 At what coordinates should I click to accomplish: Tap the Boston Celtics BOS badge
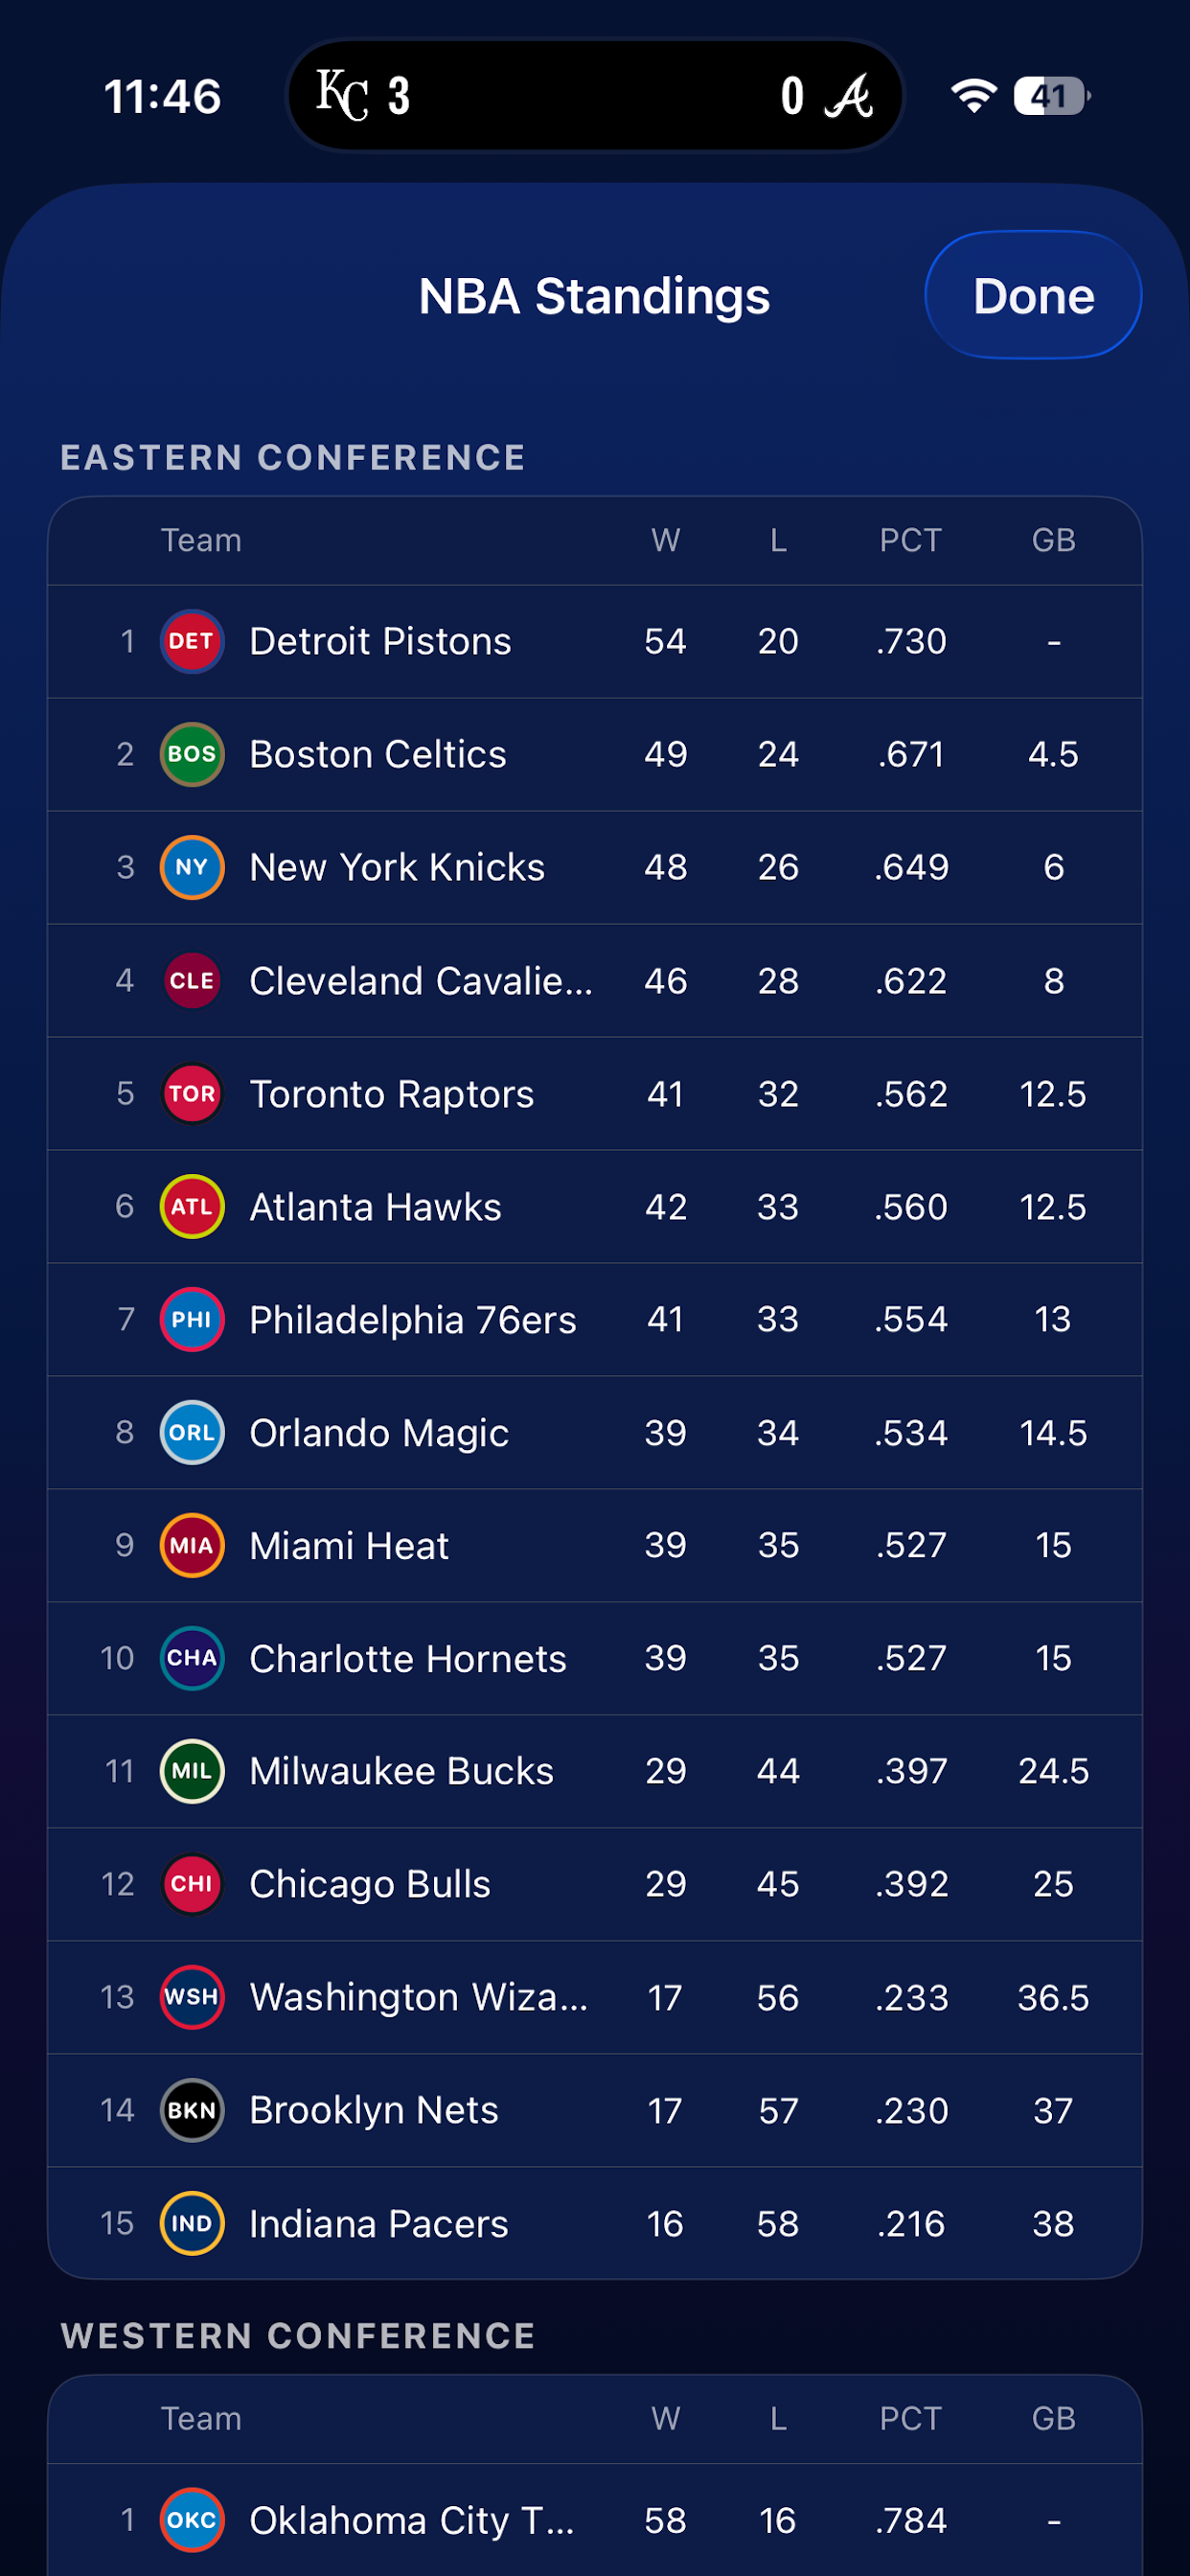(191, 754)
